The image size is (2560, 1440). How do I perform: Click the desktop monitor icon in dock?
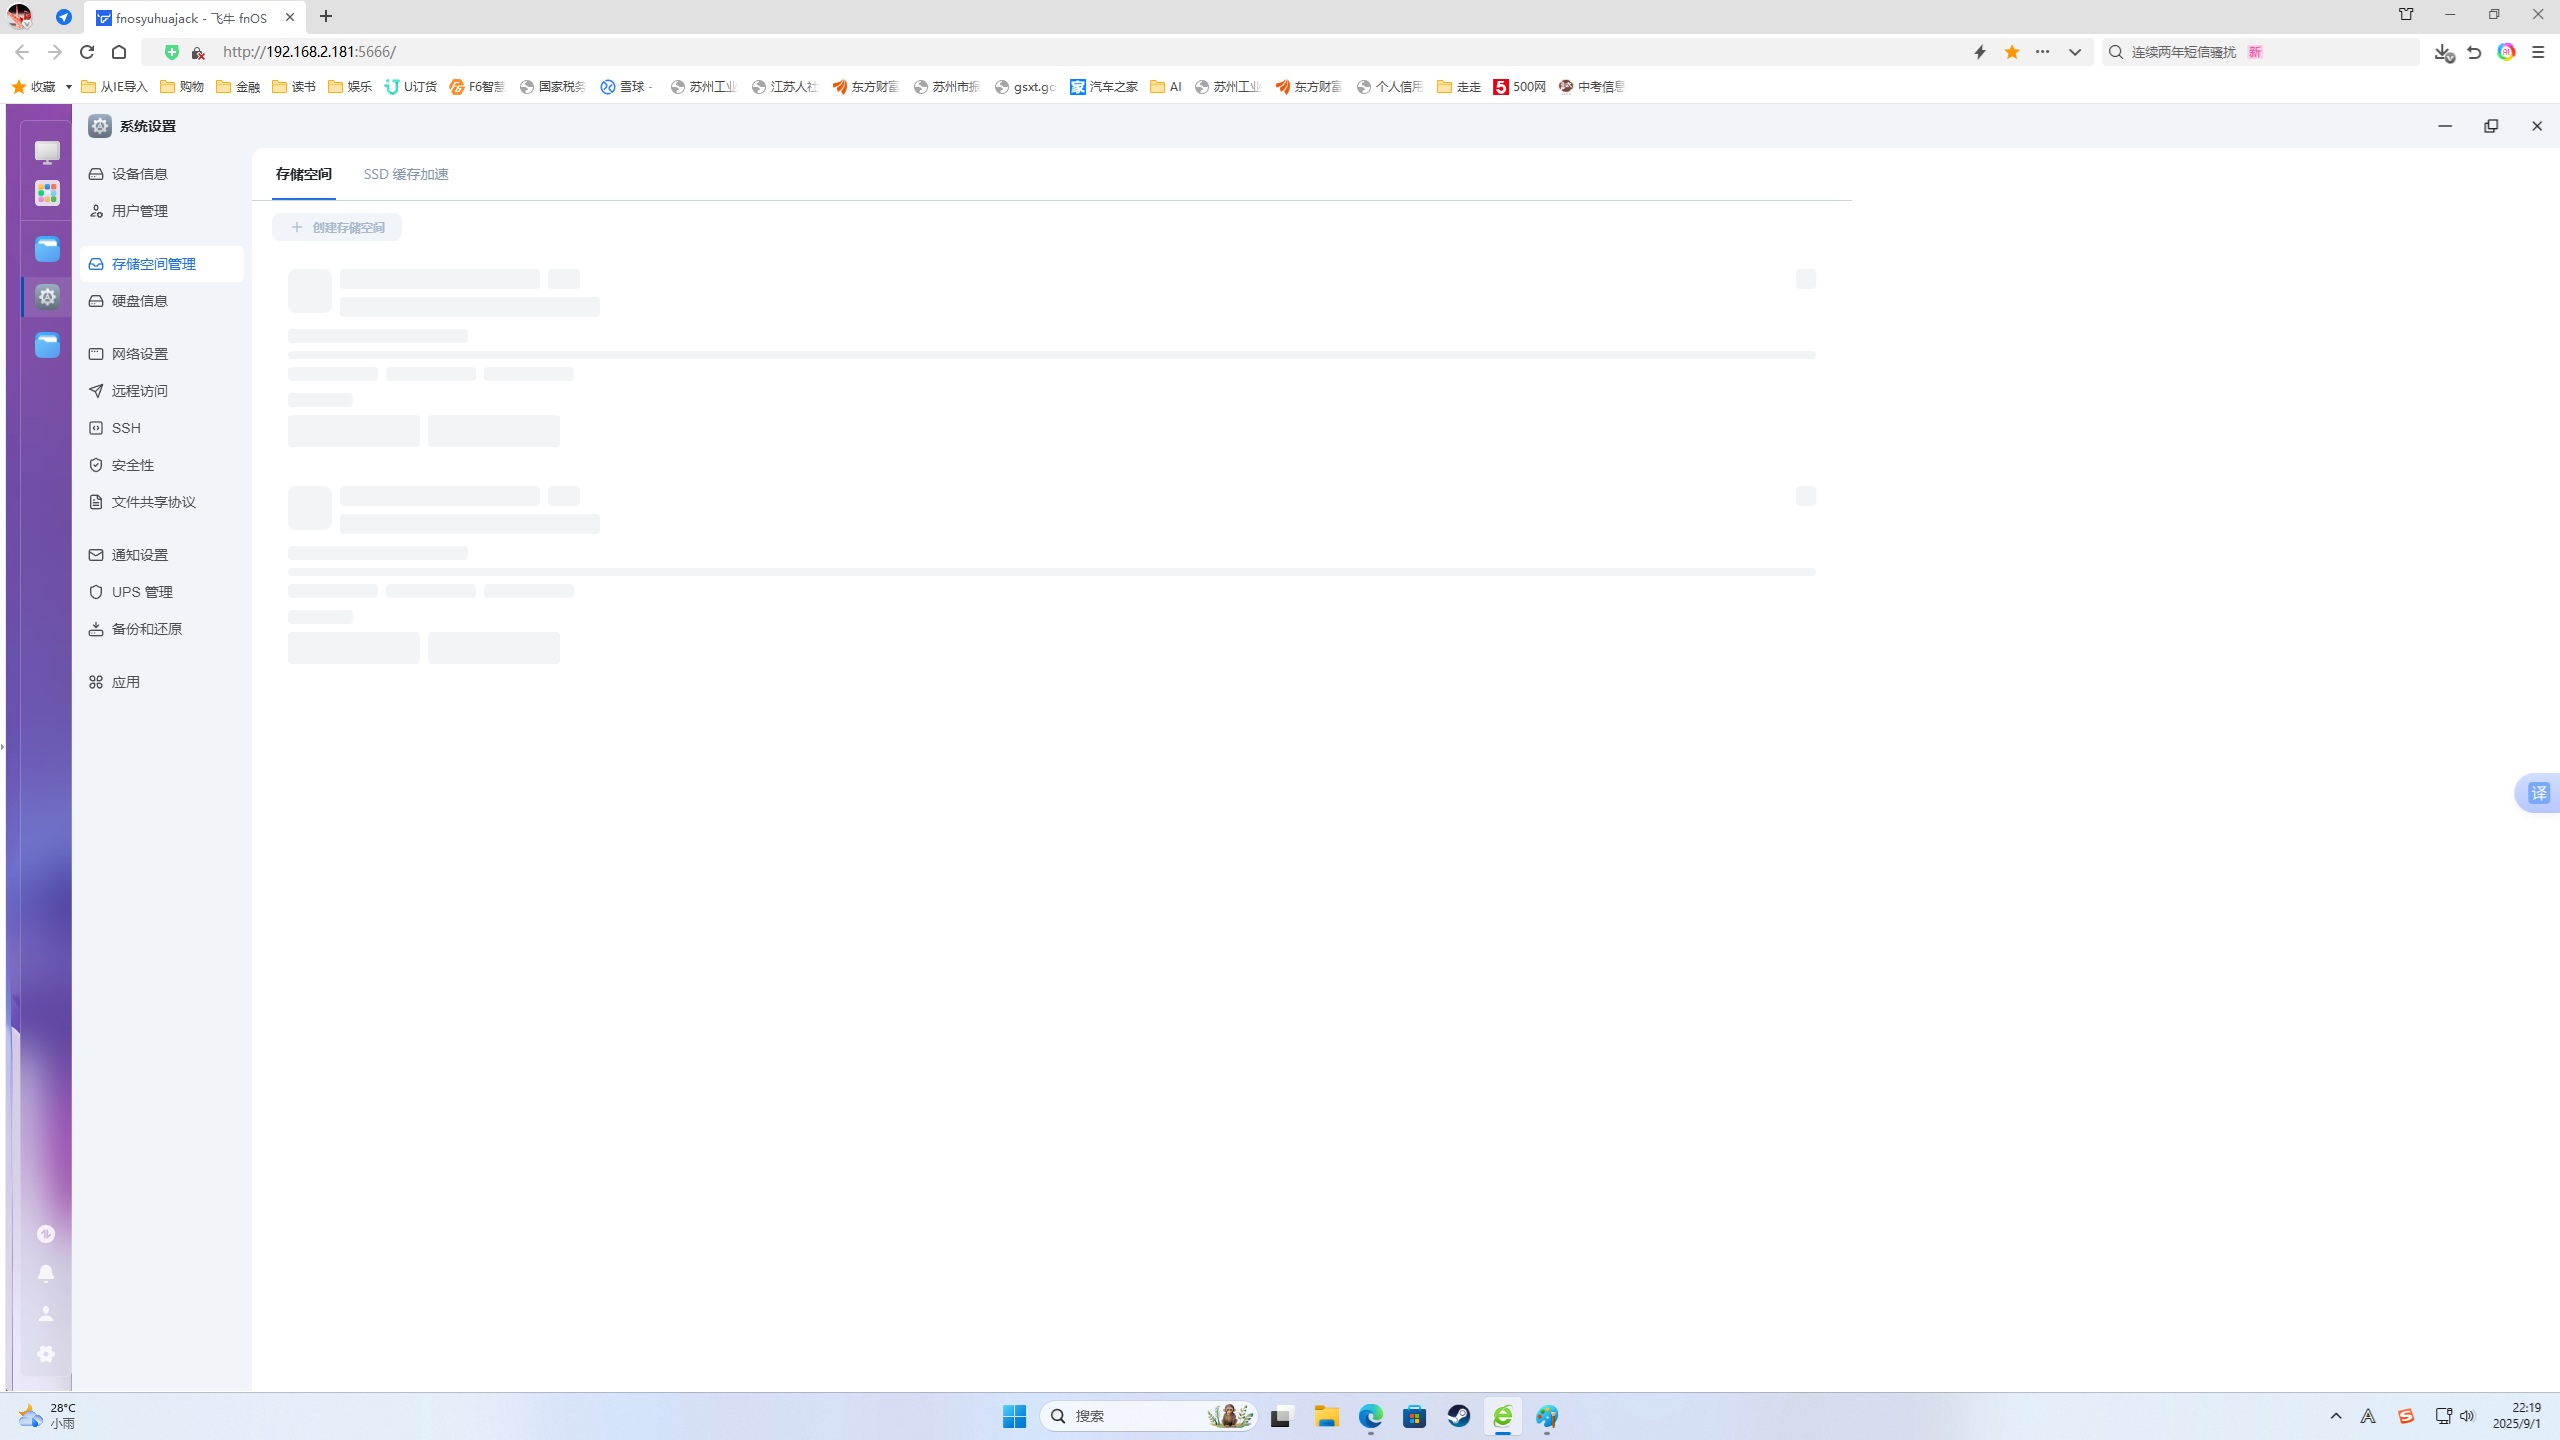coord(47,152)
